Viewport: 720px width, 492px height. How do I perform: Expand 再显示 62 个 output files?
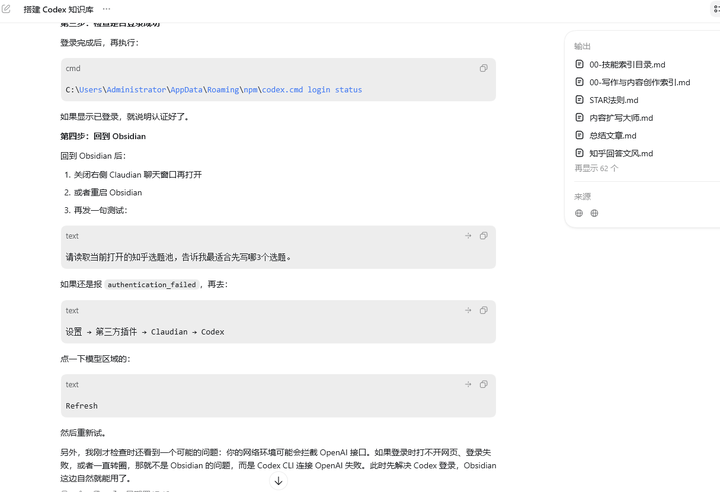[596, 168]
